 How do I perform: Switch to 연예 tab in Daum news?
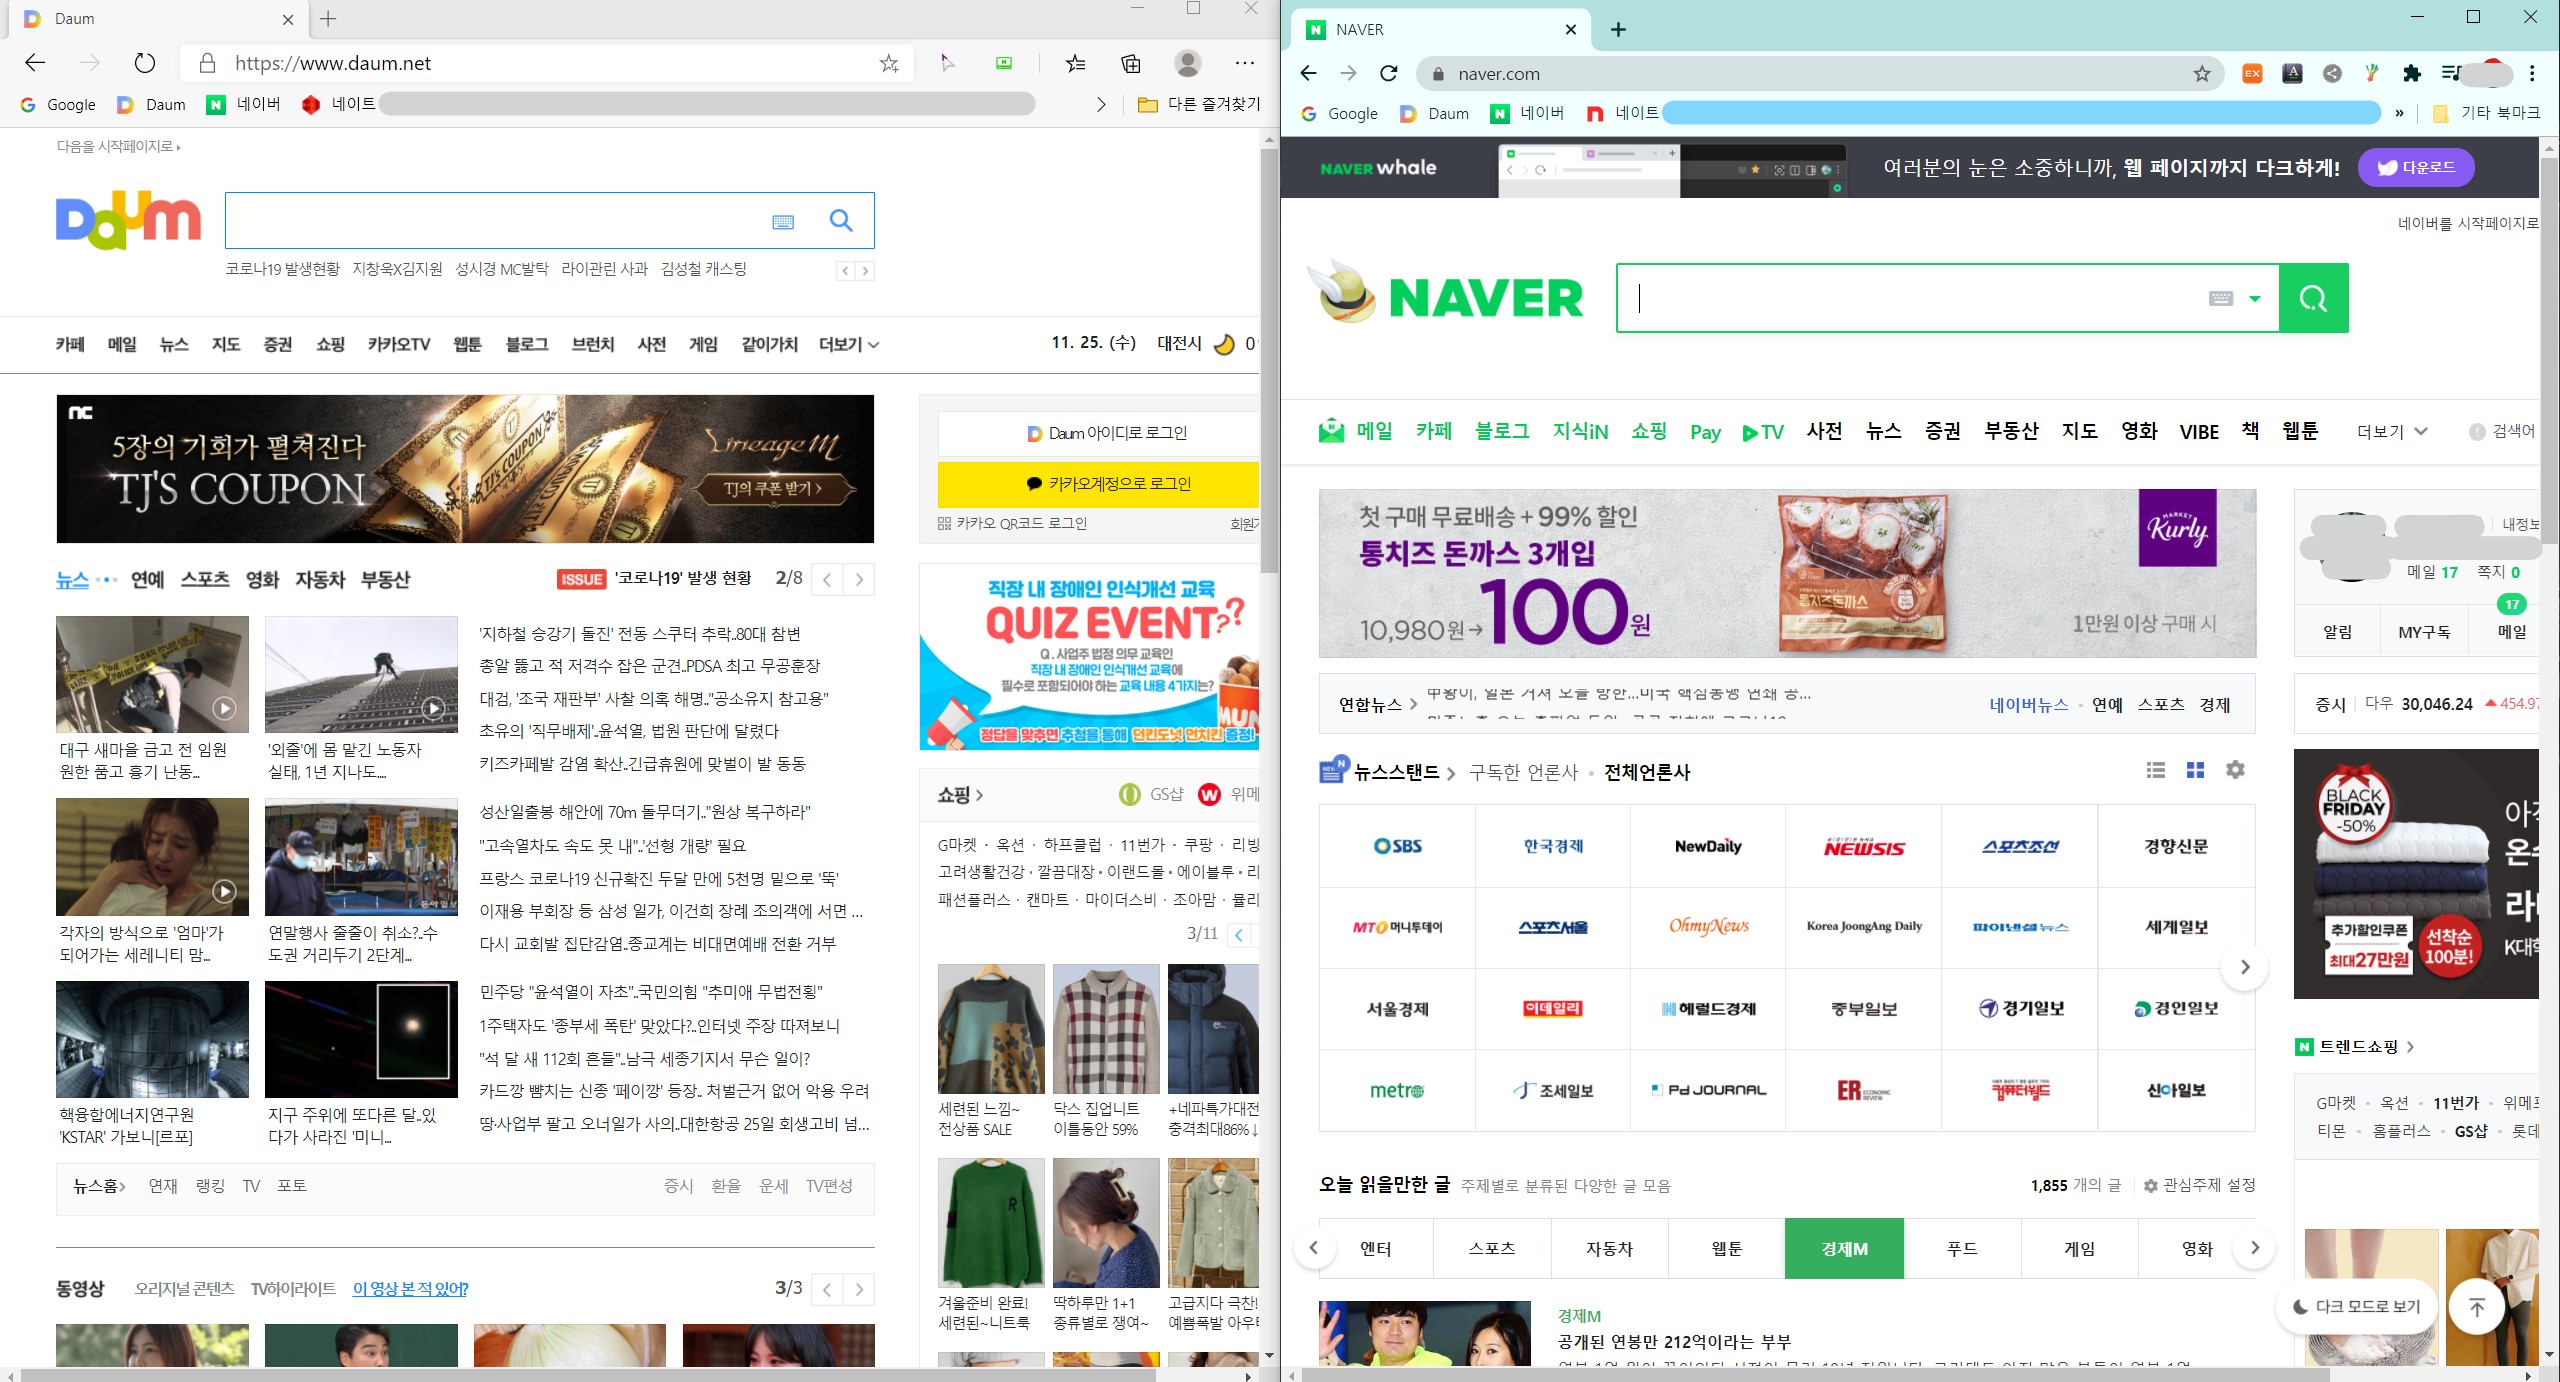pyautogui.click(x=148, y=579)
